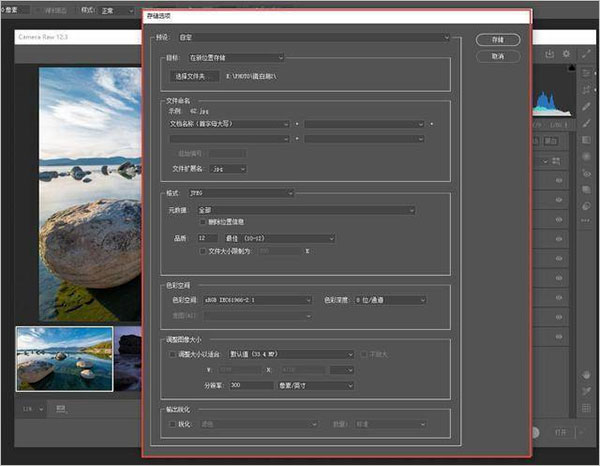Open the three-dot more settings icon
600x466 pixels.
pos(586,220)
